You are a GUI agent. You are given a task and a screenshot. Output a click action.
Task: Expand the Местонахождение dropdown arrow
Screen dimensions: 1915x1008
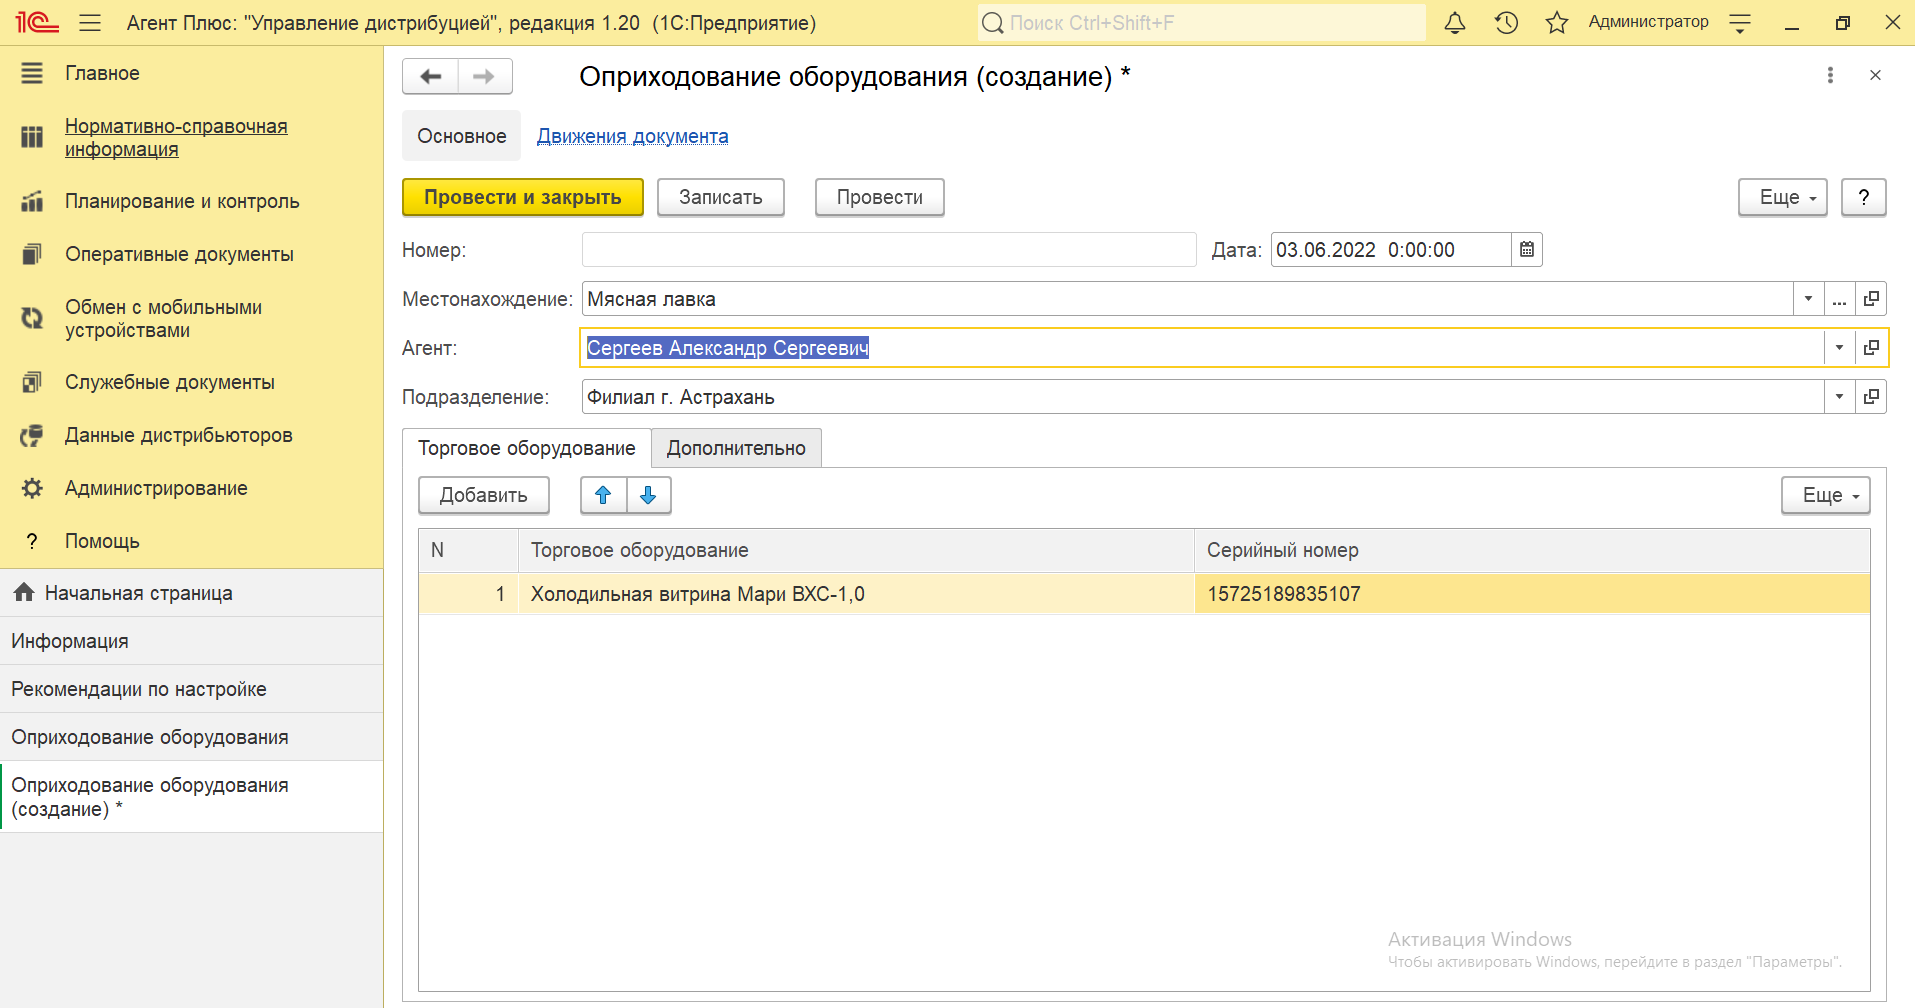point(1808,299)
